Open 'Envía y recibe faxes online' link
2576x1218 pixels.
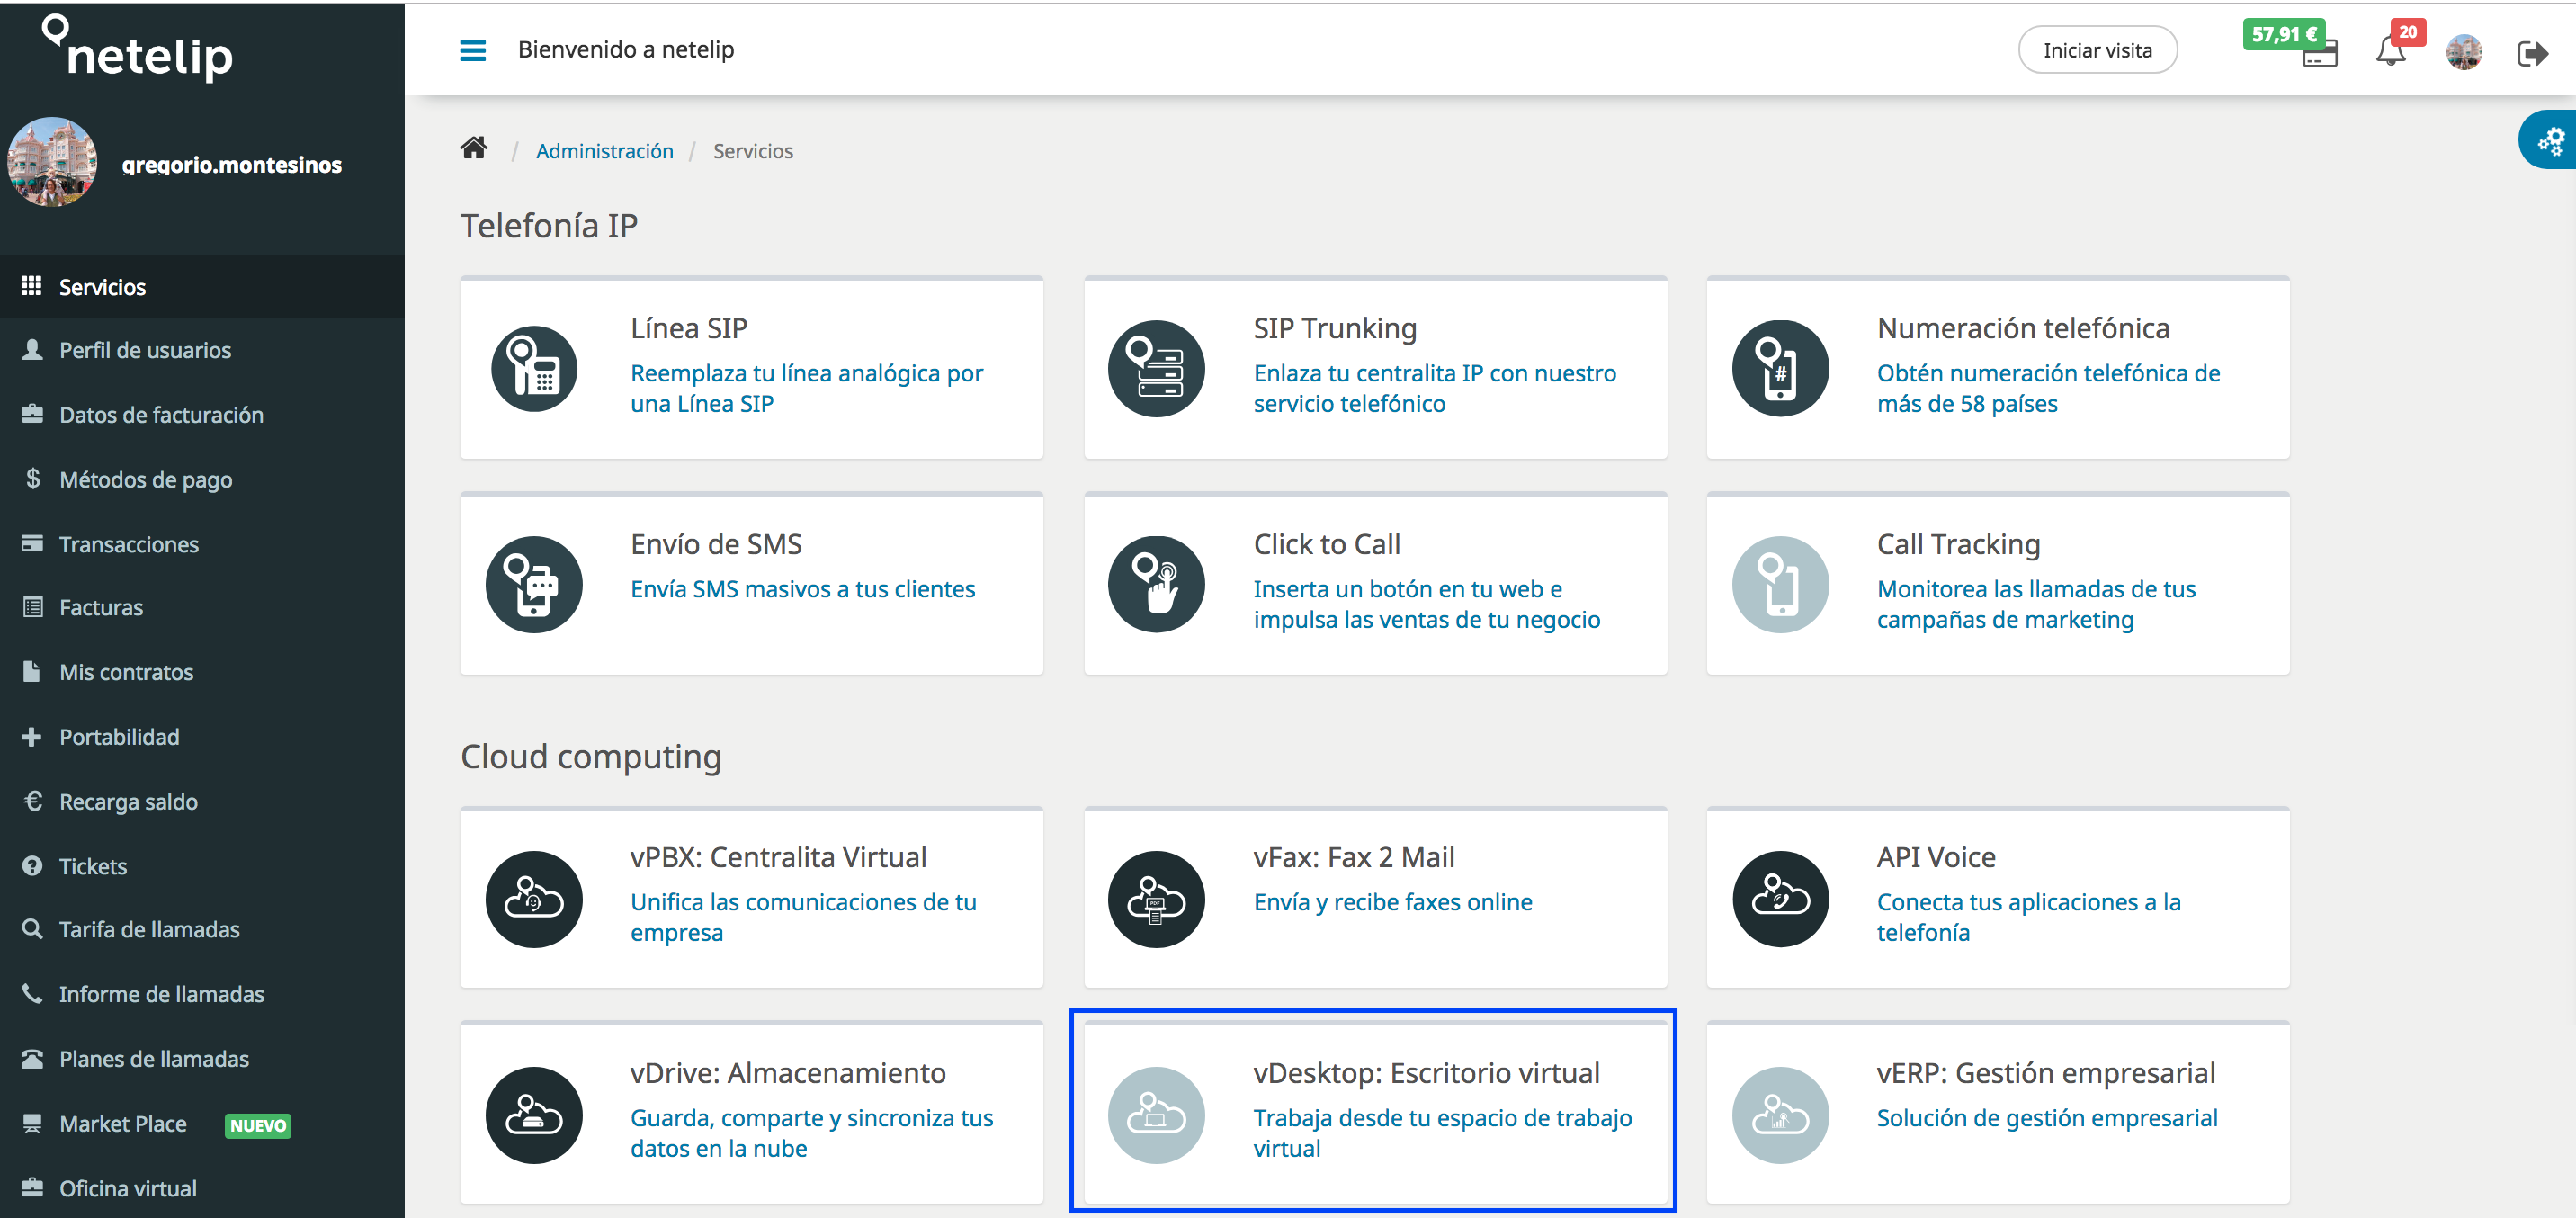(1392, 902)
